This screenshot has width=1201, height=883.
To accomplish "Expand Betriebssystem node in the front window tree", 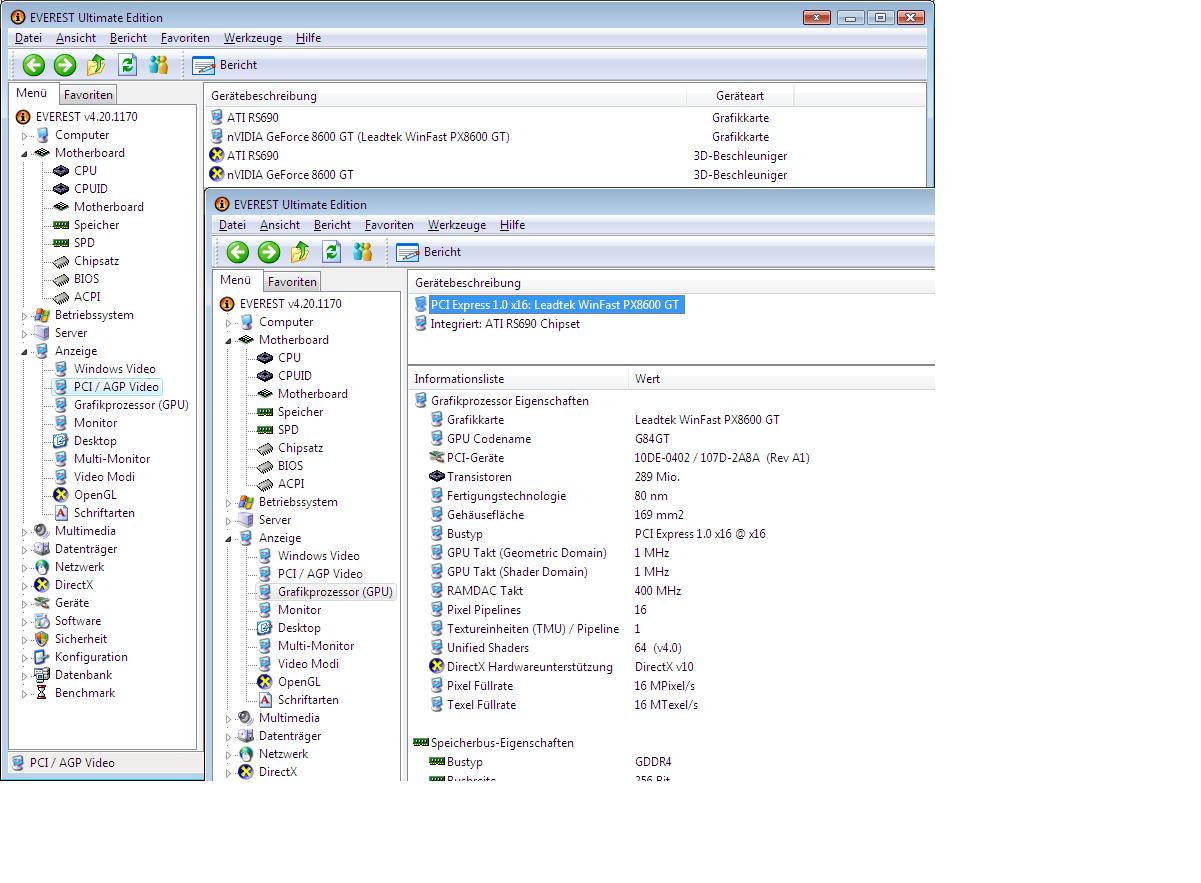I will point(230,502).
